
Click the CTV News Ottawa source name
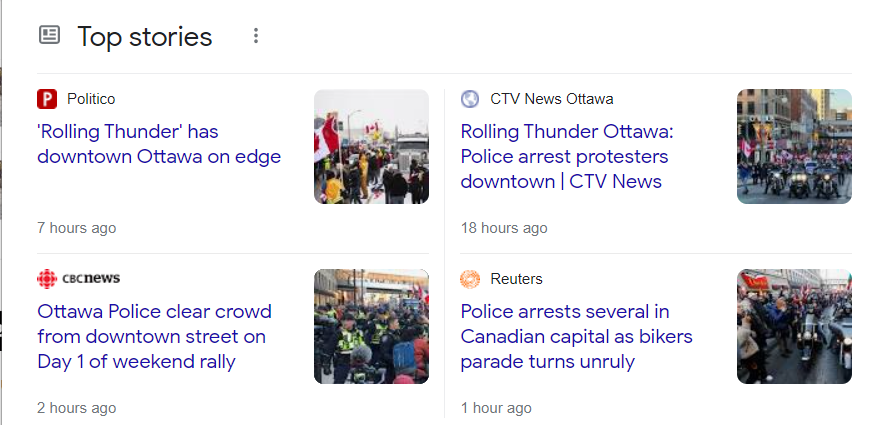pyautogui.click(x=551, y=99)
